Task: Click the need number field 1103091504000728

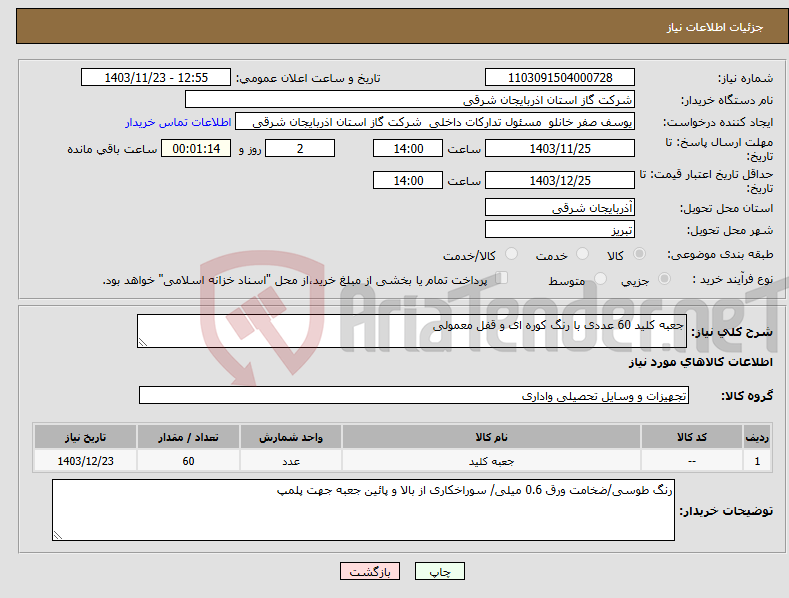Action: (x=560, y=78)
